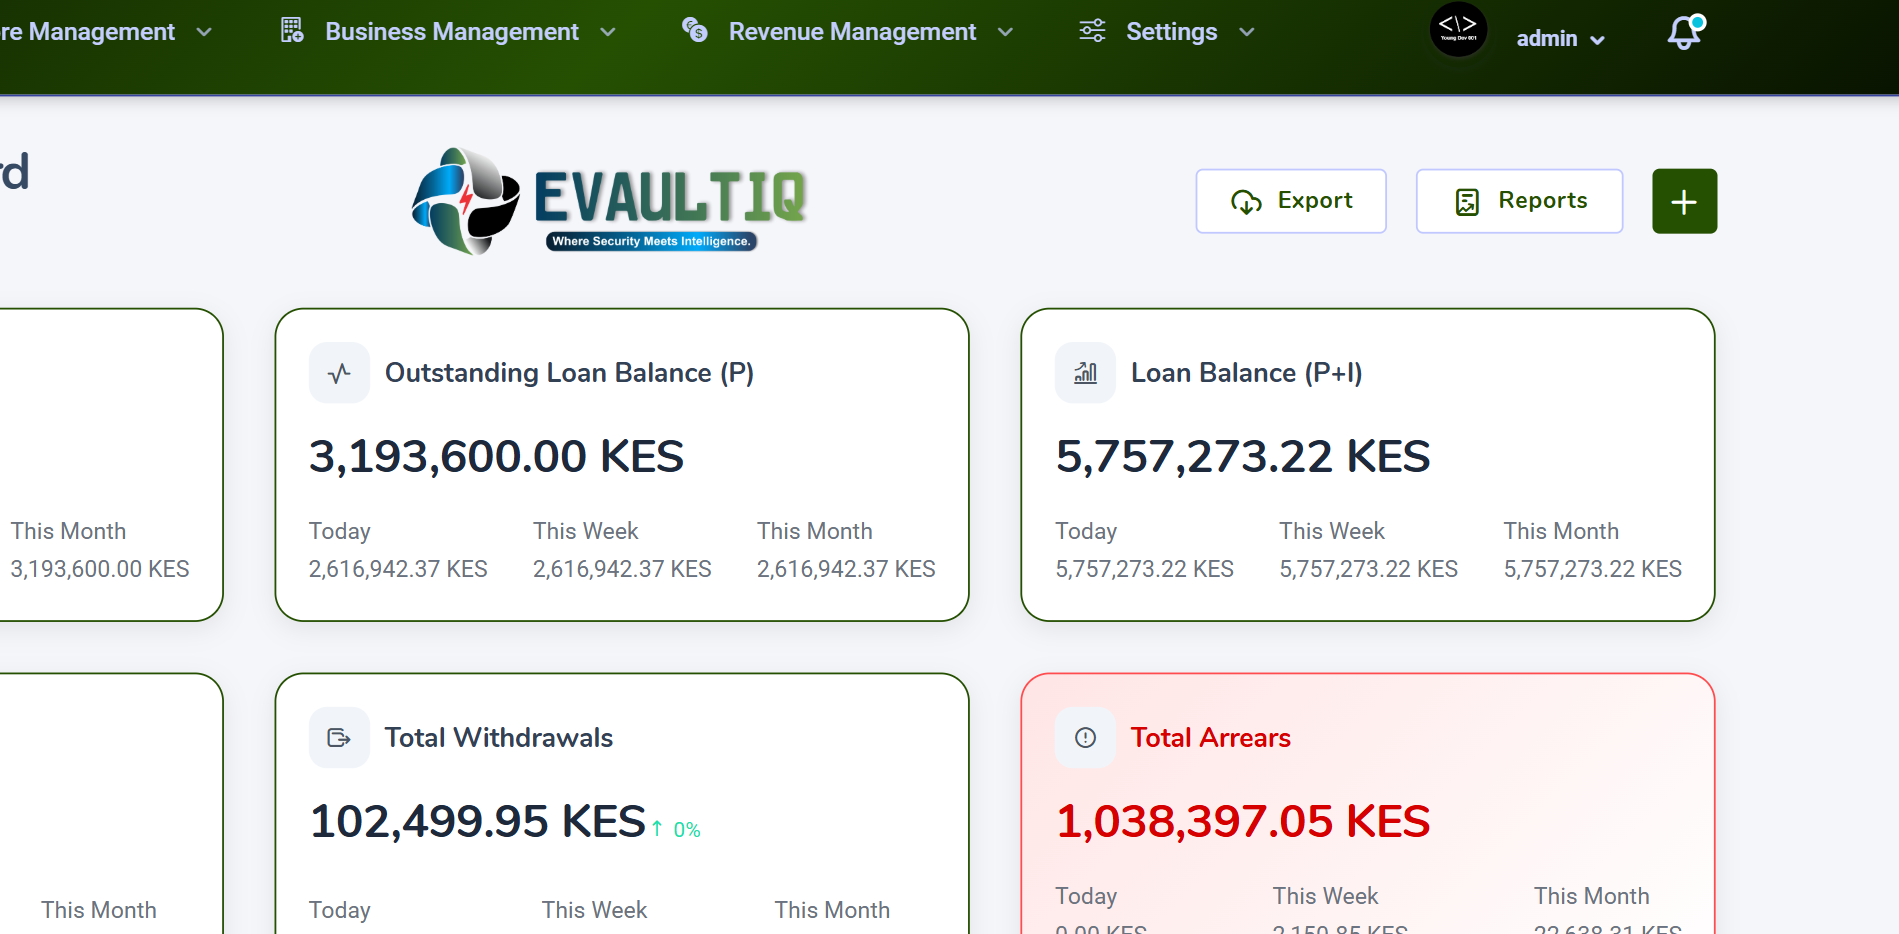Click the EvaultIQ logo
The width and height of the screenshot is (1899, 934).
coord(609,201)
